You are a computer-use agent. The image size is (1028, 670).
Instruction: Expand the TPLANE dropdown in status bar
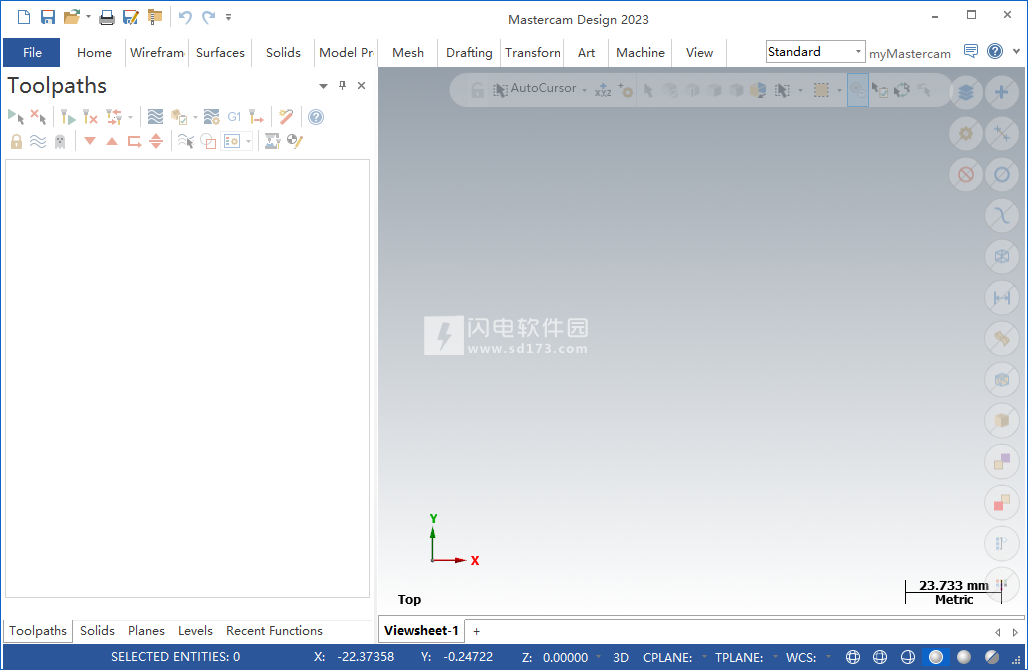point(775,657)
